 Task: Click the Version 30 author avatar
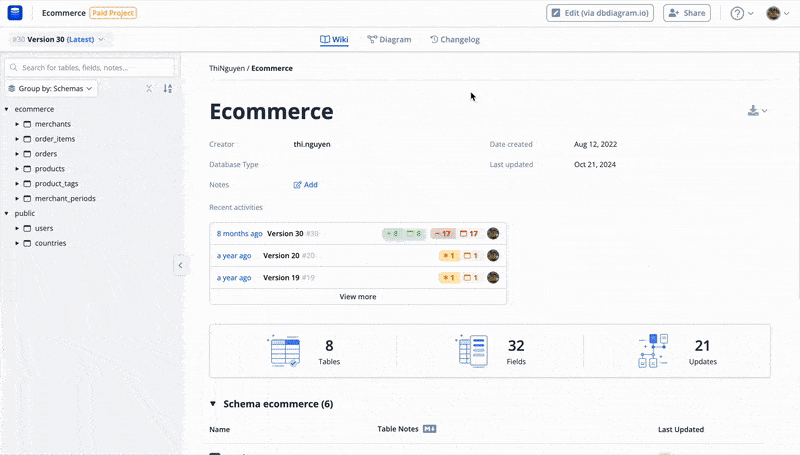(x=493, y=234)
